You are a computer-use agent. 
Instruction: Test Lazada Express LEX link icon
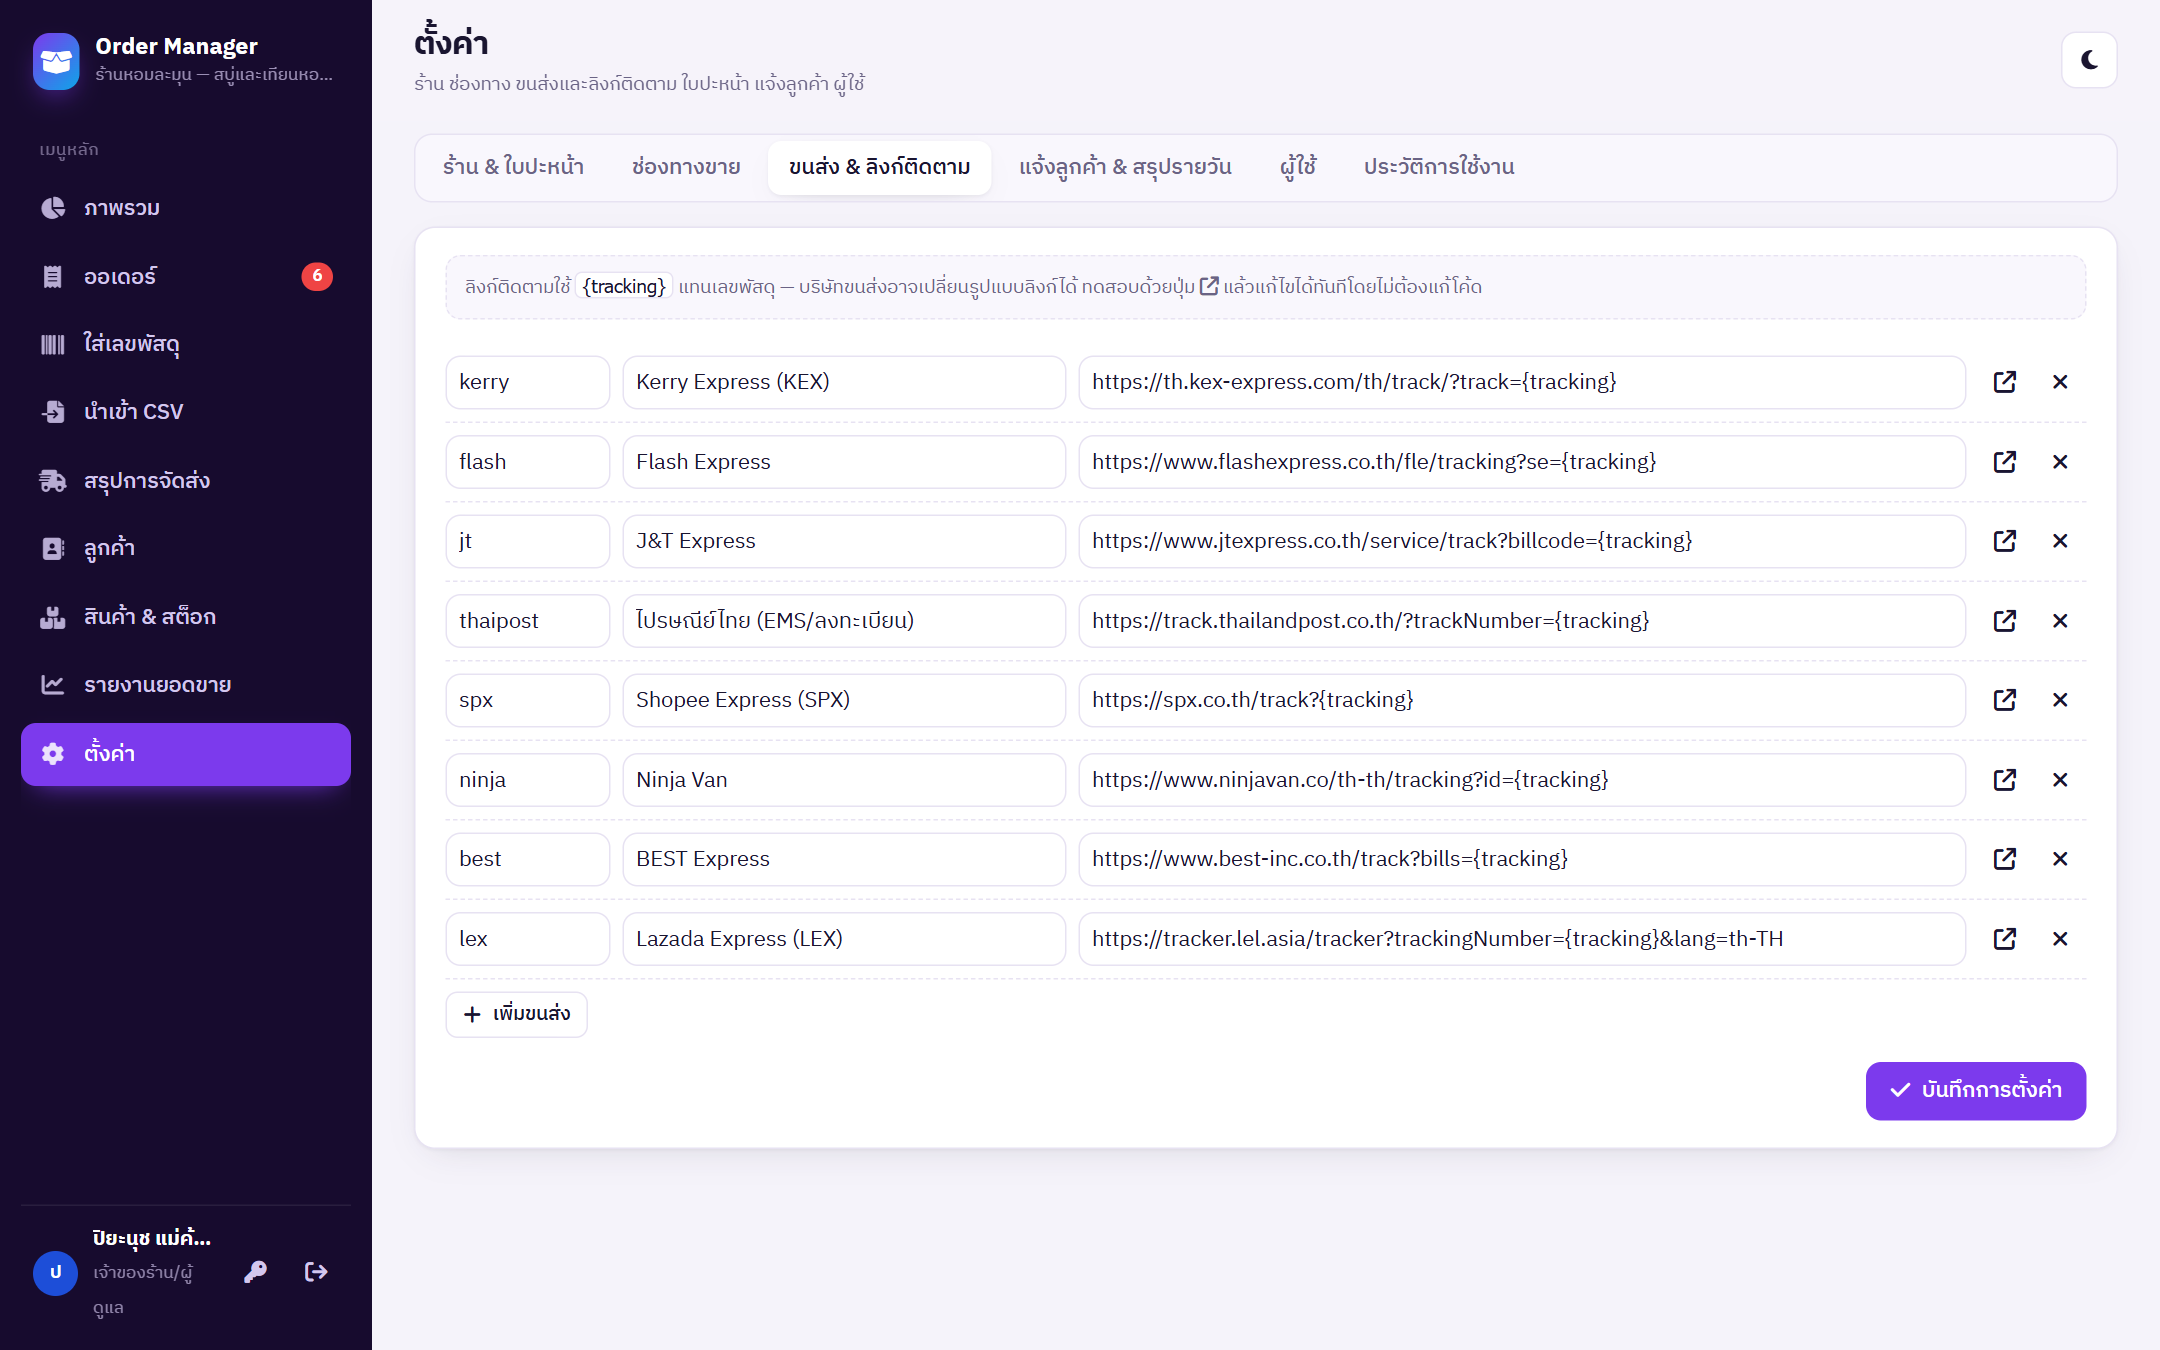click(x=2004, y=939)
